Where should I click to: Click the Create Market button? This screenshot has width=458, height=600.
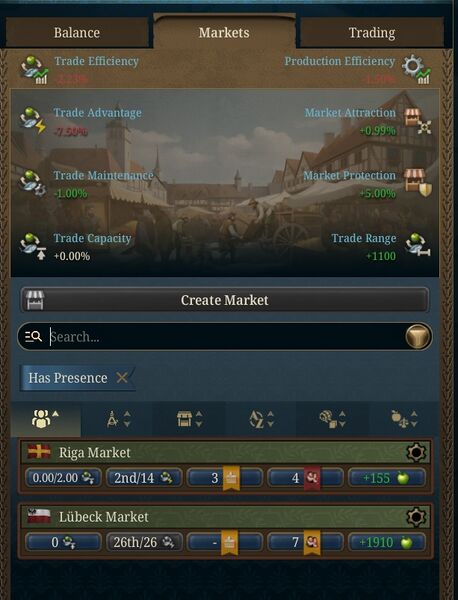pyautogui.click(x=225, y=300)
